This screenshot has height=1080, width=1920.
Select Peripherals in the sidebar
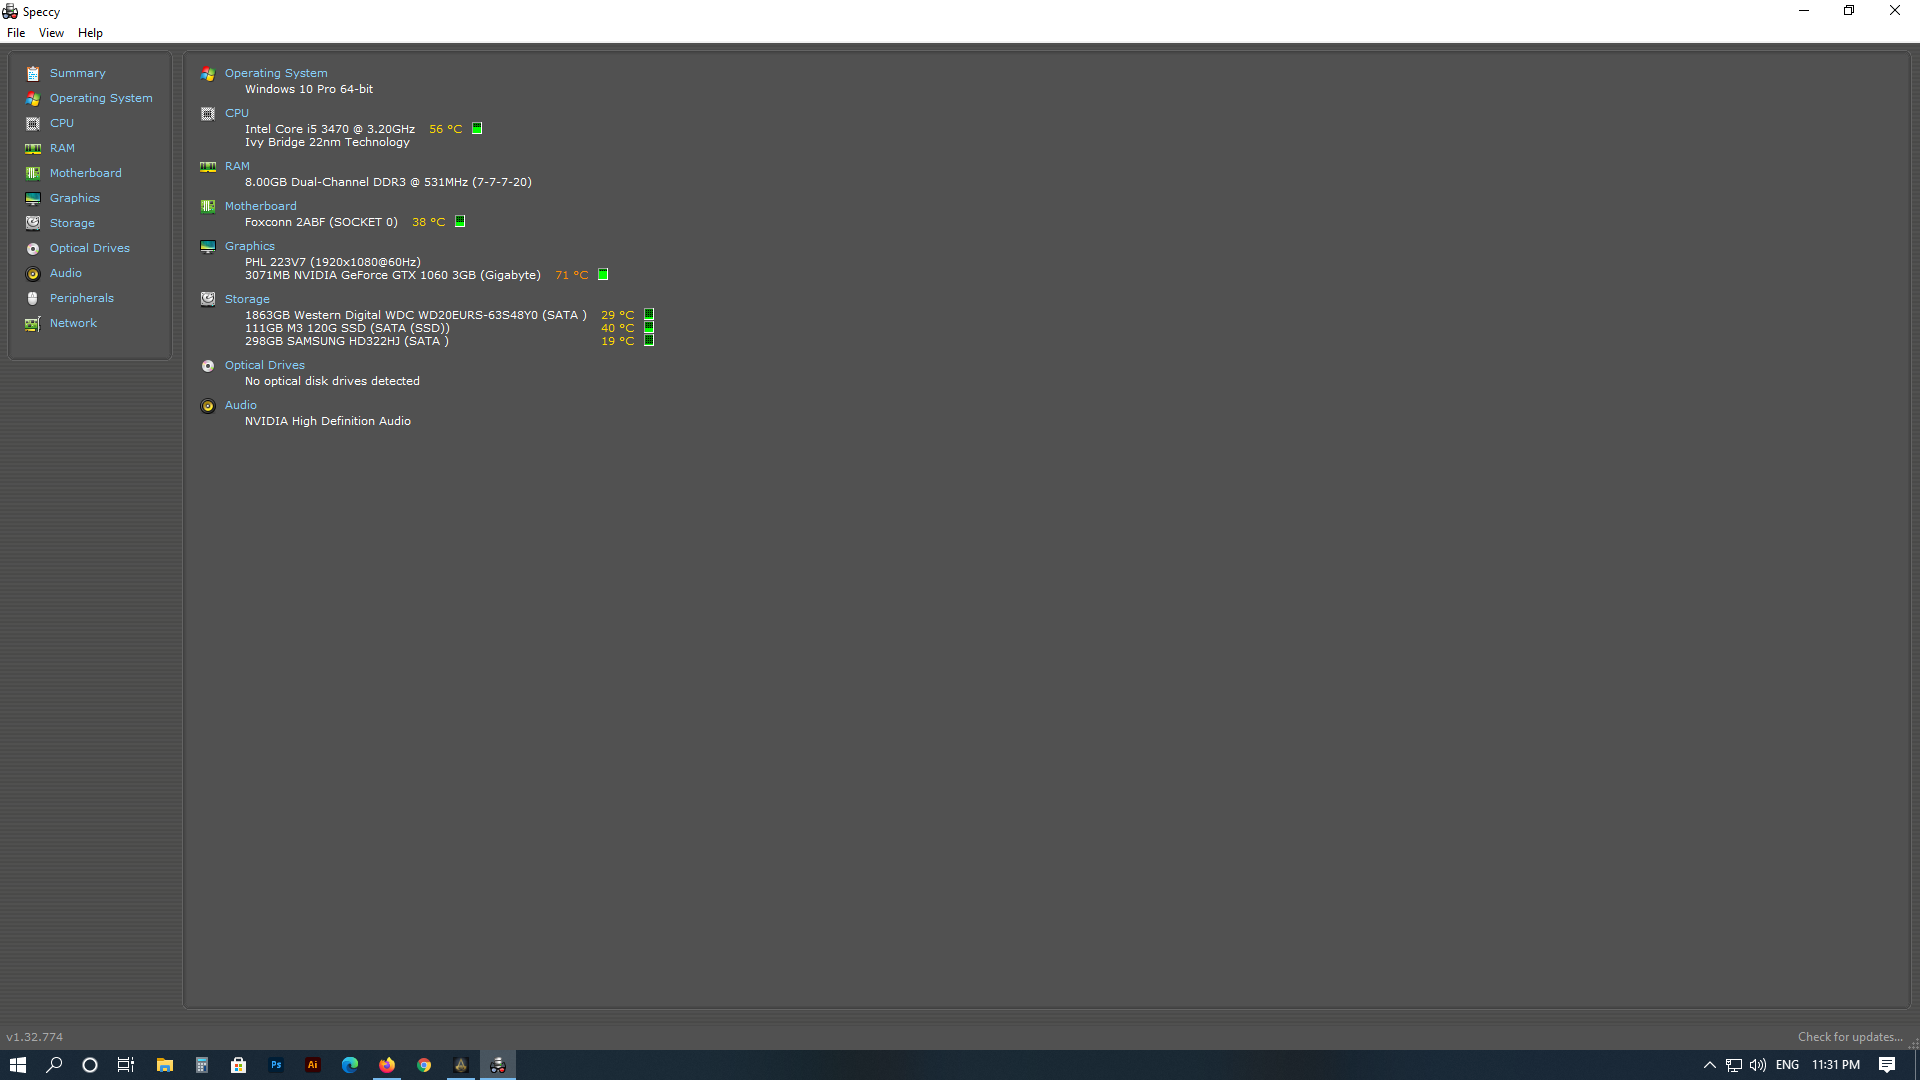[82, 298]
